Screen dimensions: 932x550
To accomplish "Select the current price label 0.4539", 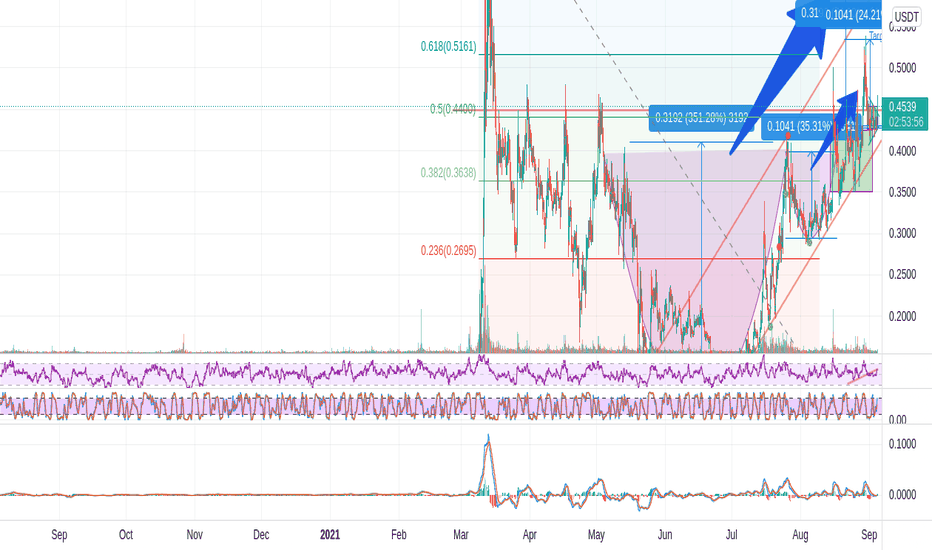I will click(x=902, y=106).
